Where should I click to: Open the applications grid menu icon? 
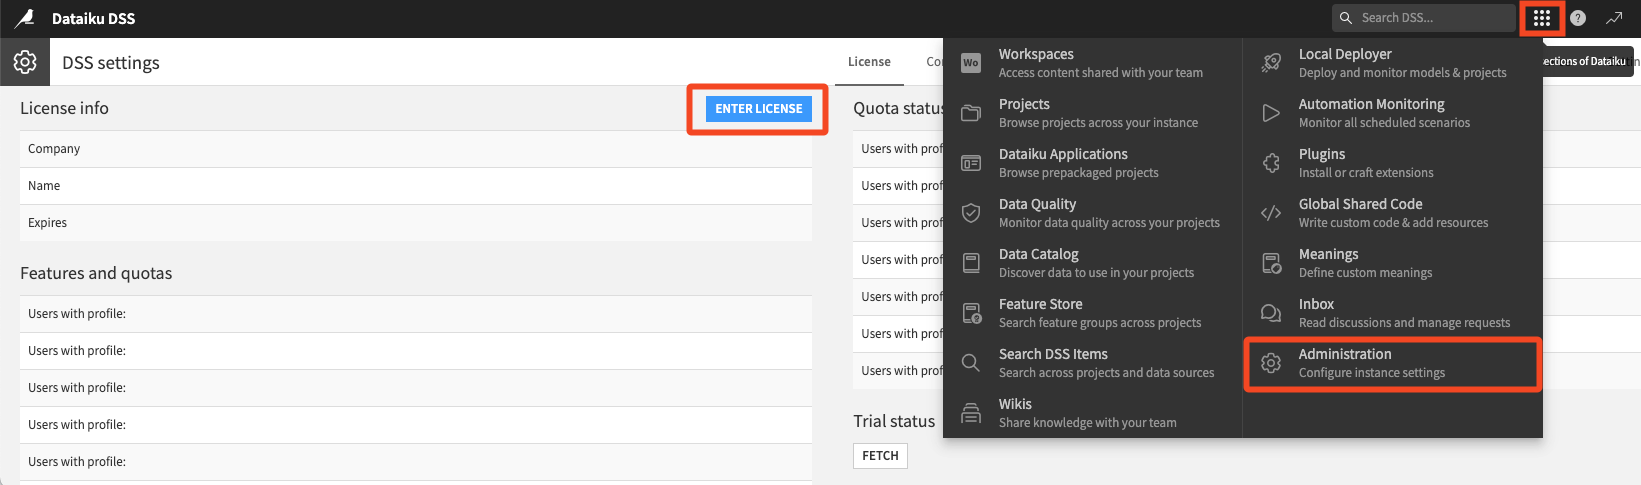[1541, 18]
